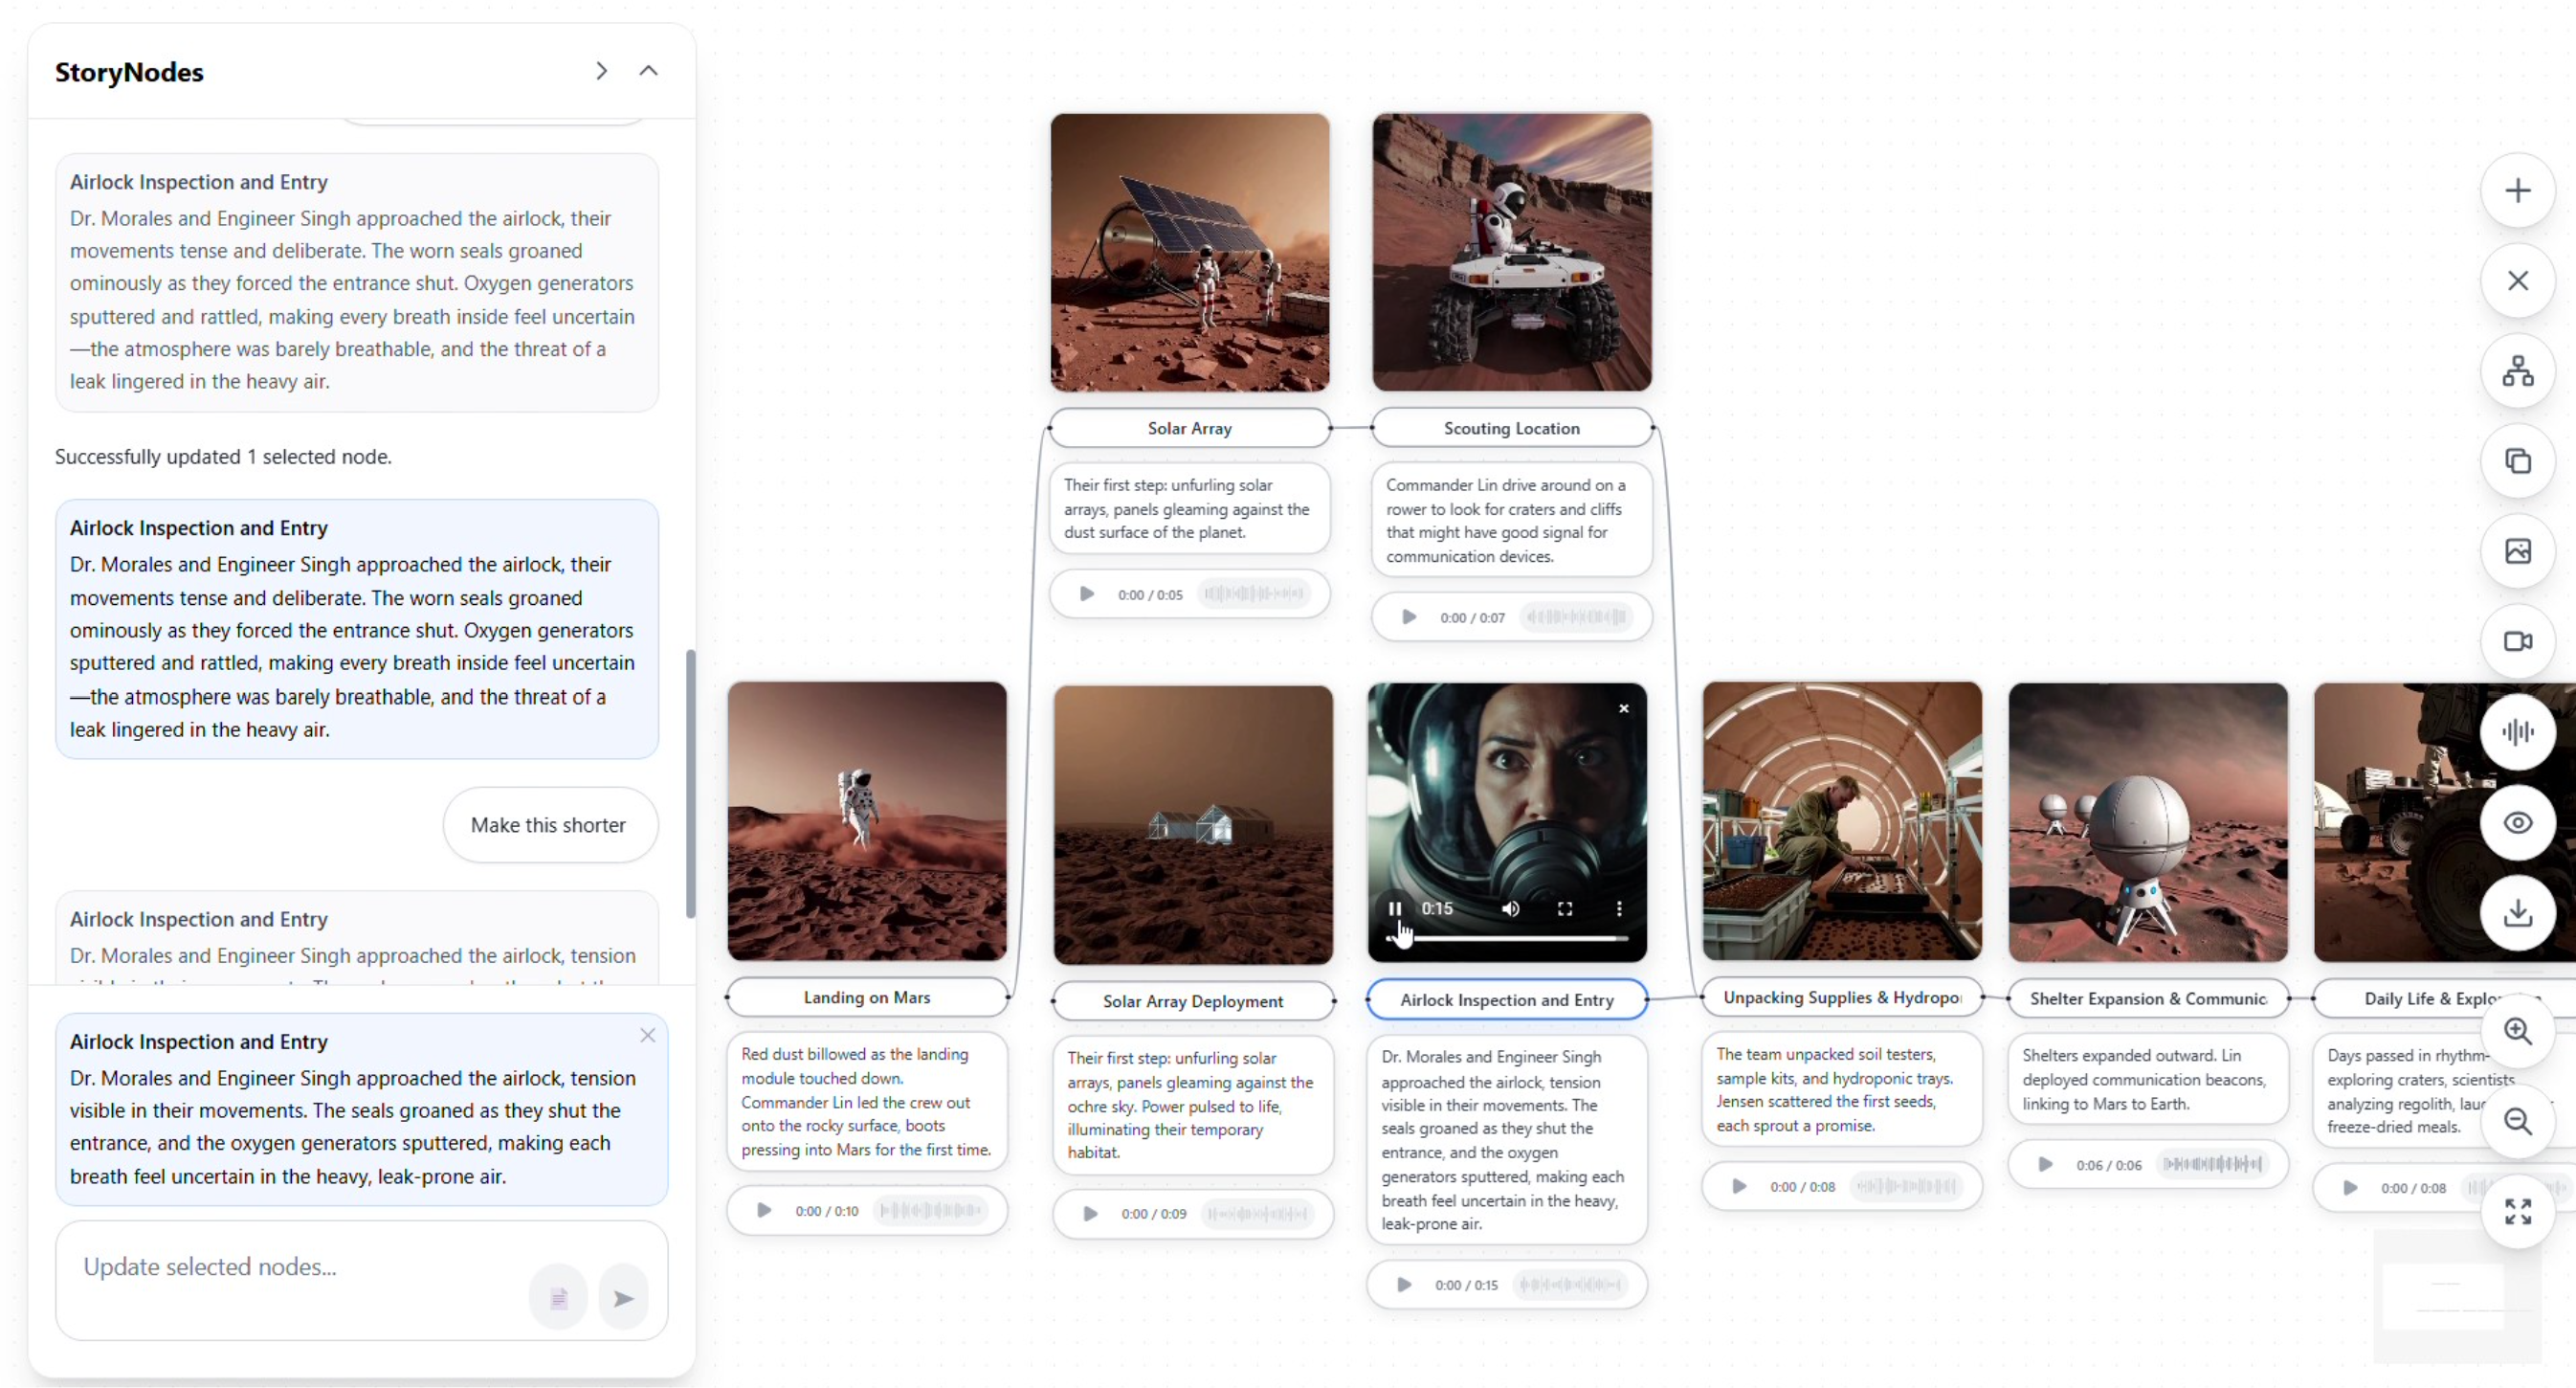Screen dimensions: 2576x1388
Task: Pause the playing Airlock video
Action: [1394, 908]
